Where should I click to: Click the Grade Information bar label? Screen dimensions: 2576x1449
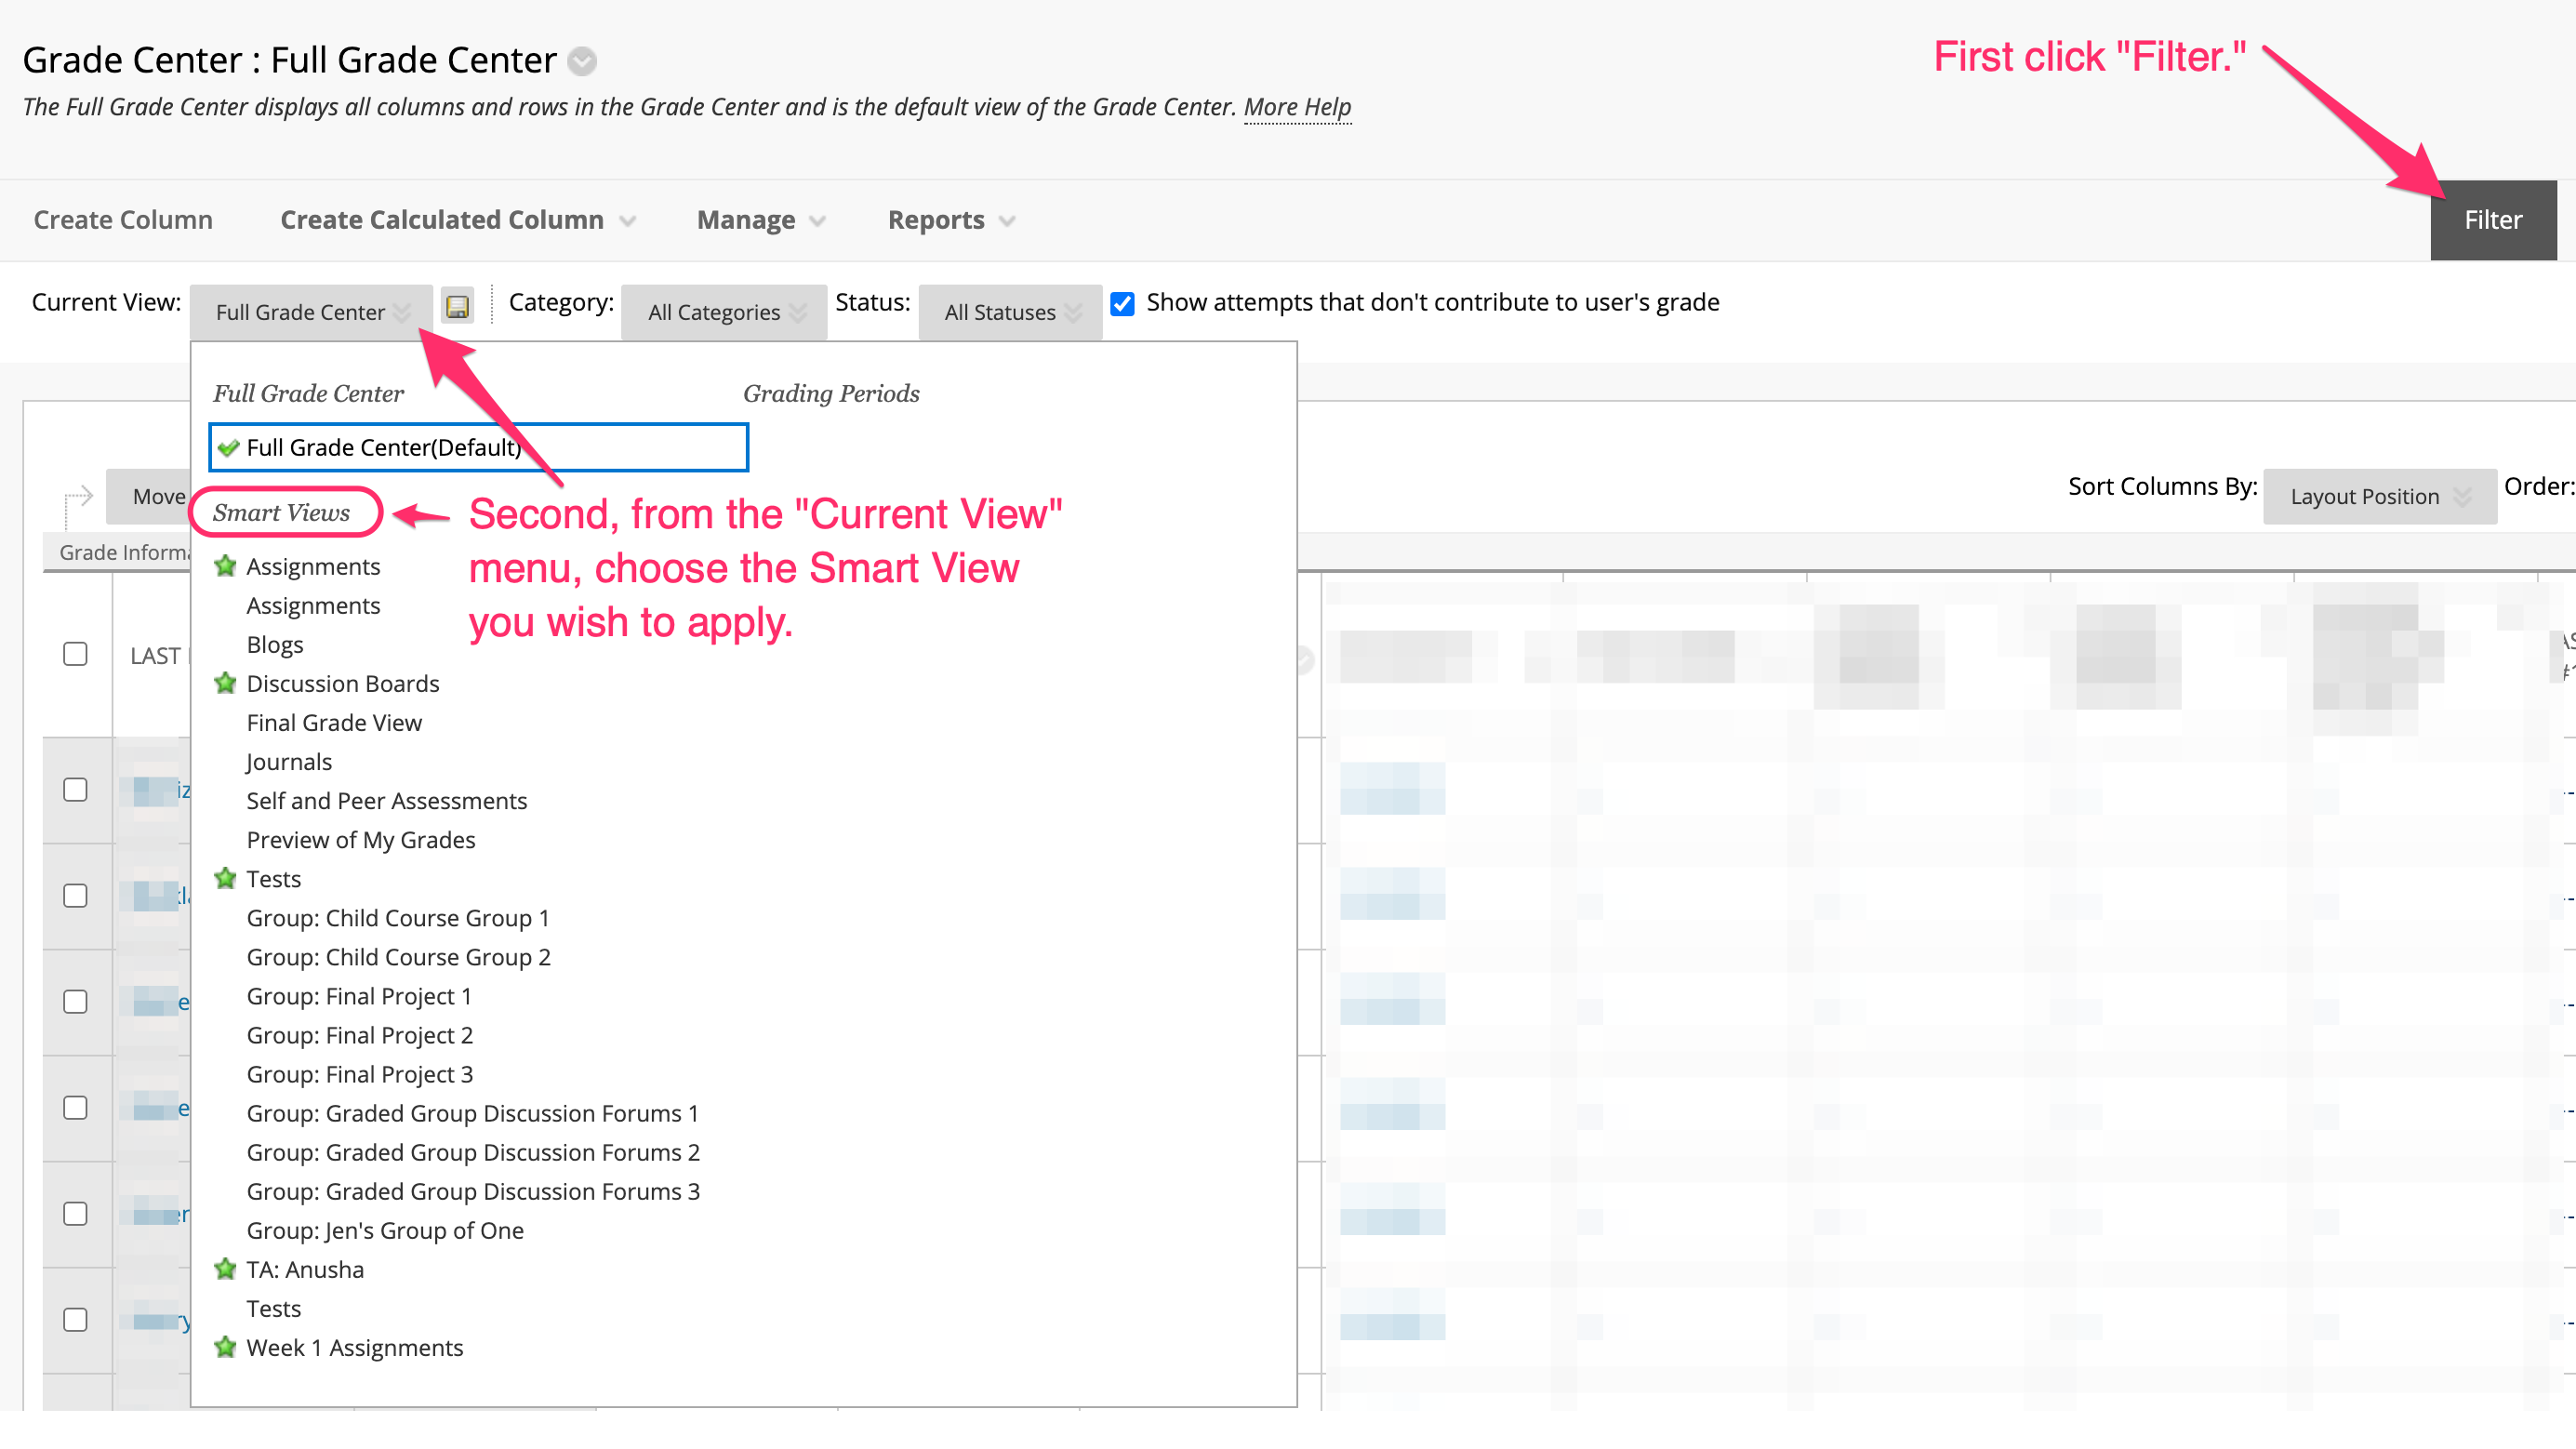pyautogui.click(x=123, y=552)
